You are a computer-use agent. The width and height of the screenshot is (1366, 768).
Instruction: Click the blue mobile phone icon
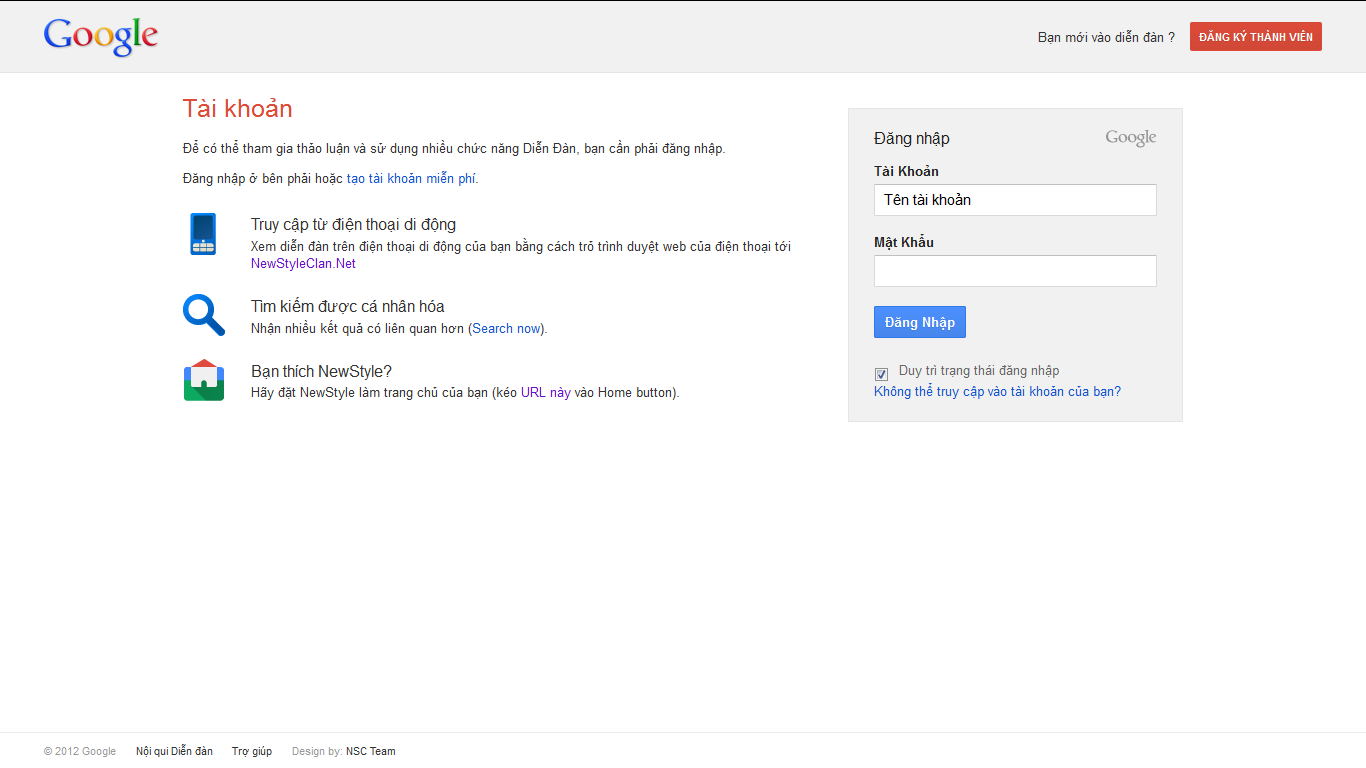(203, 234)
